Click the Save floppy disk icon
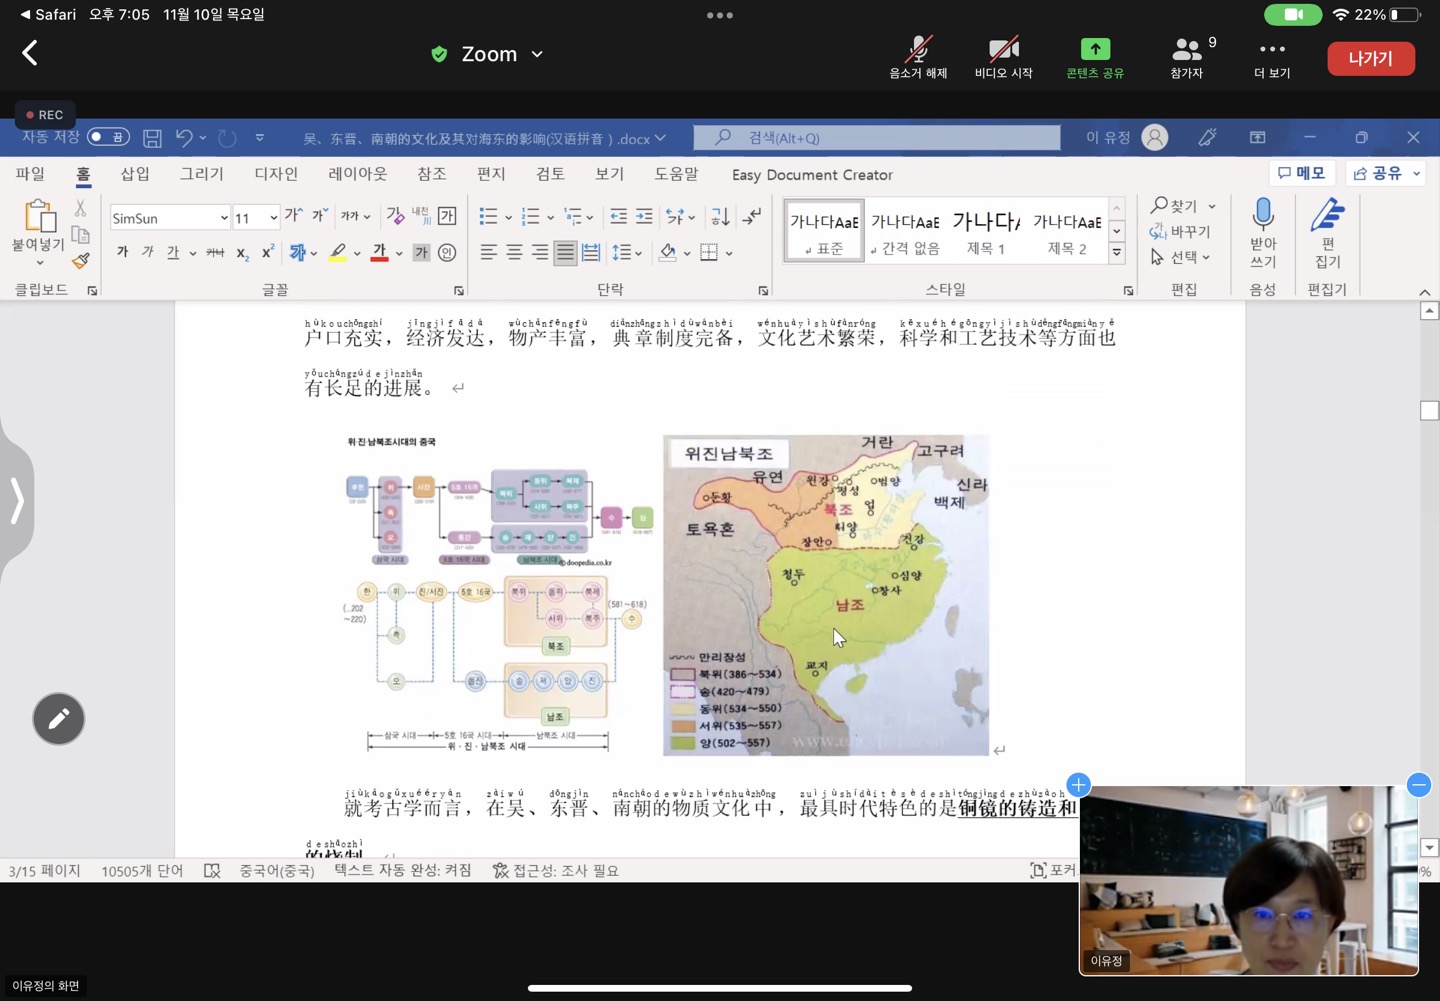Viewport: 1440px width, 1001px height. (152, 138)
